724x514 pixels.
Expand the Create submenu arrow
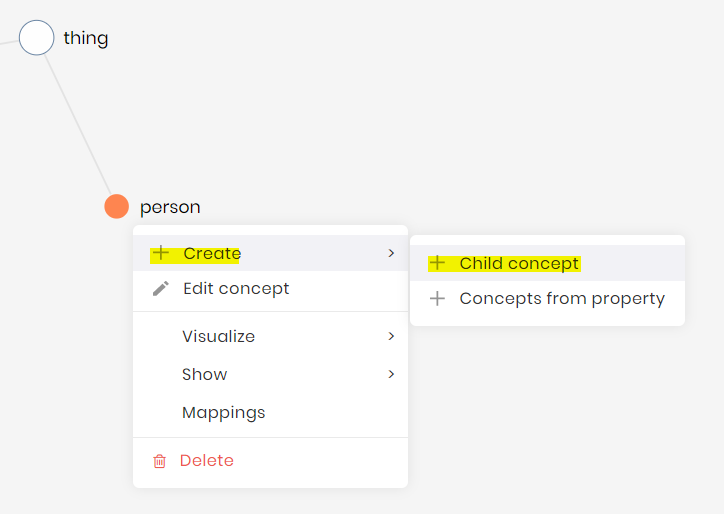(391, 253)
